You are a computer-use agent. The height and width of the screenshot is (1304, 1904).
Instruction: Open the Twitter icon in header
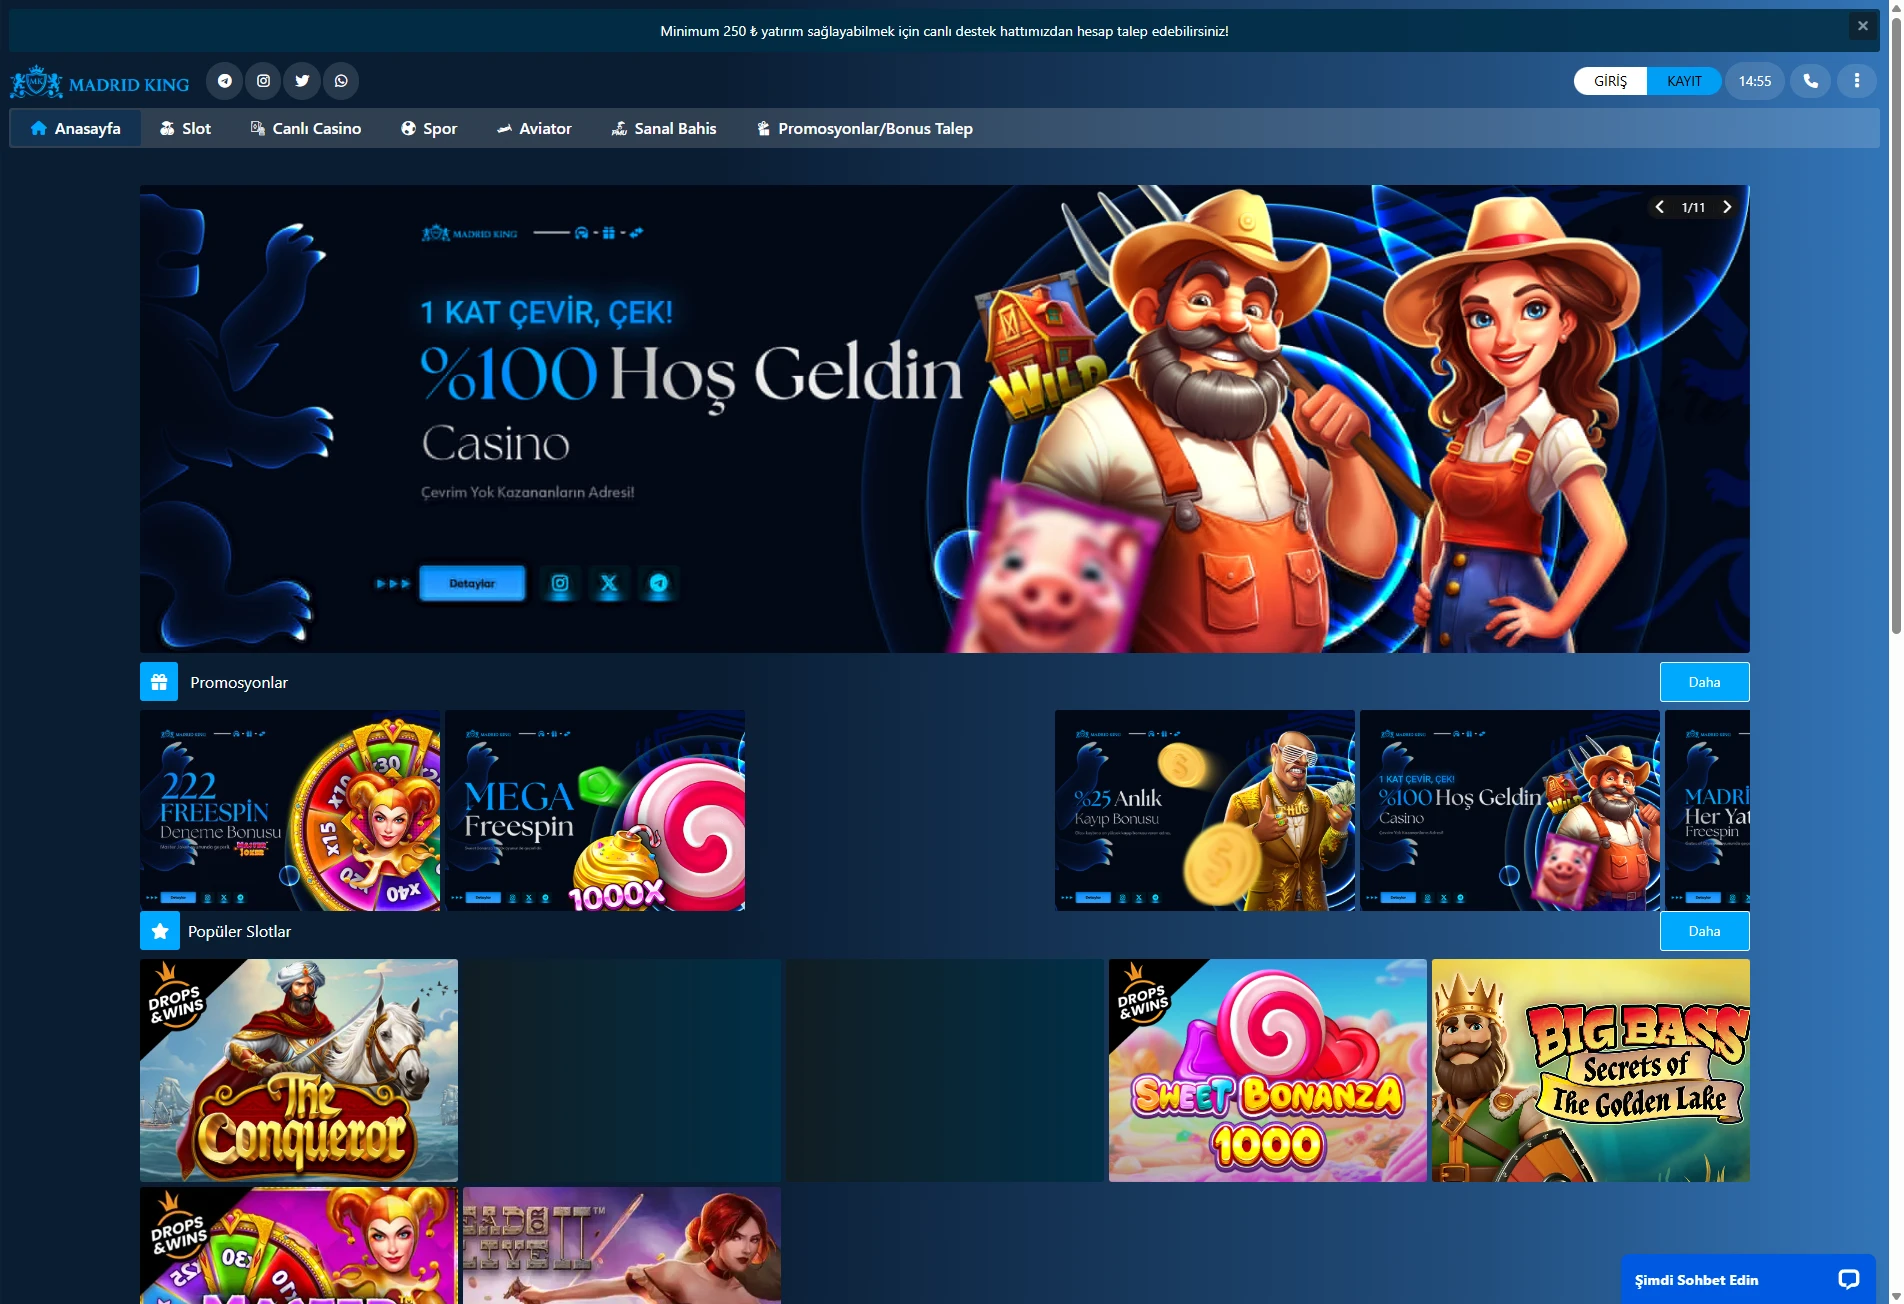302,81
